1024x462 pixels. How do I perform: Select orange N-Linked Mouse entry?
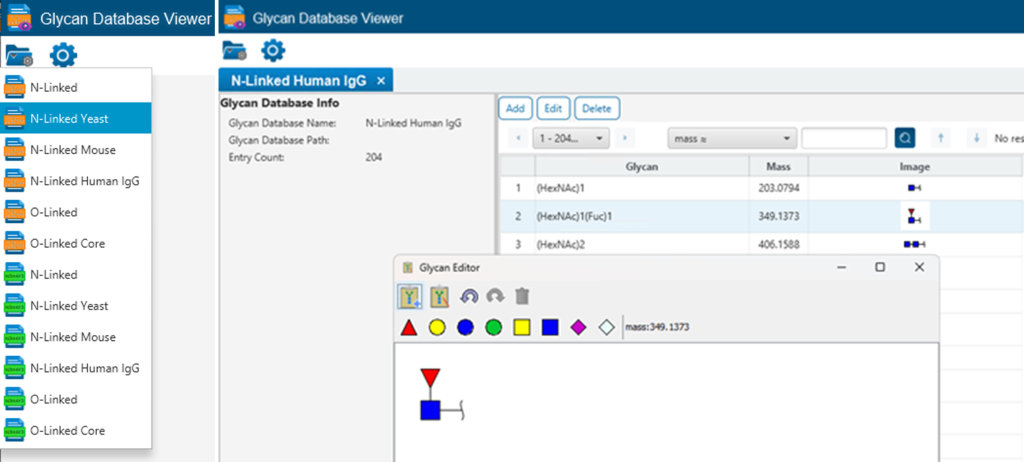(x=76, y=150)
